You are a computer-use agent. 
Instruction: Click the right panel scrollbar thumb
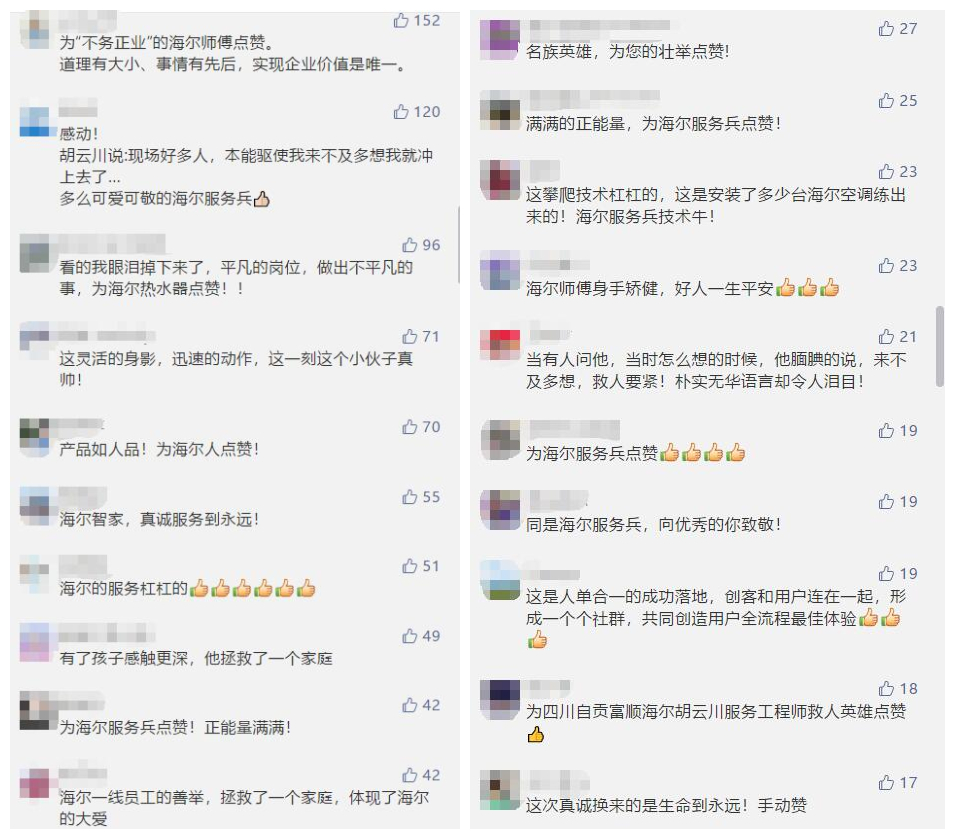[940, 346]
